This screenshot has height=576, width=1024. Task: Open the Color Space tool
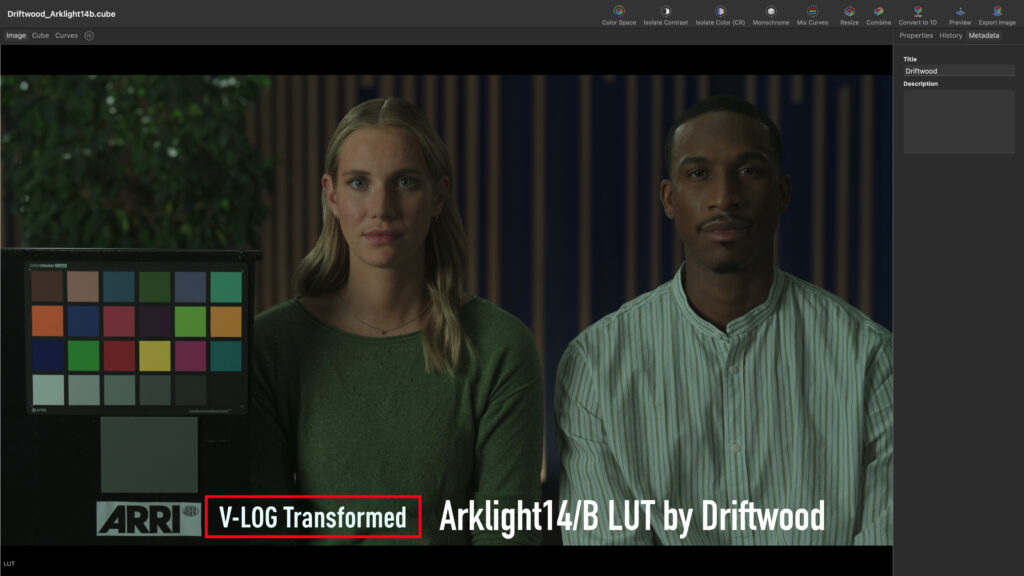point(618,15)
